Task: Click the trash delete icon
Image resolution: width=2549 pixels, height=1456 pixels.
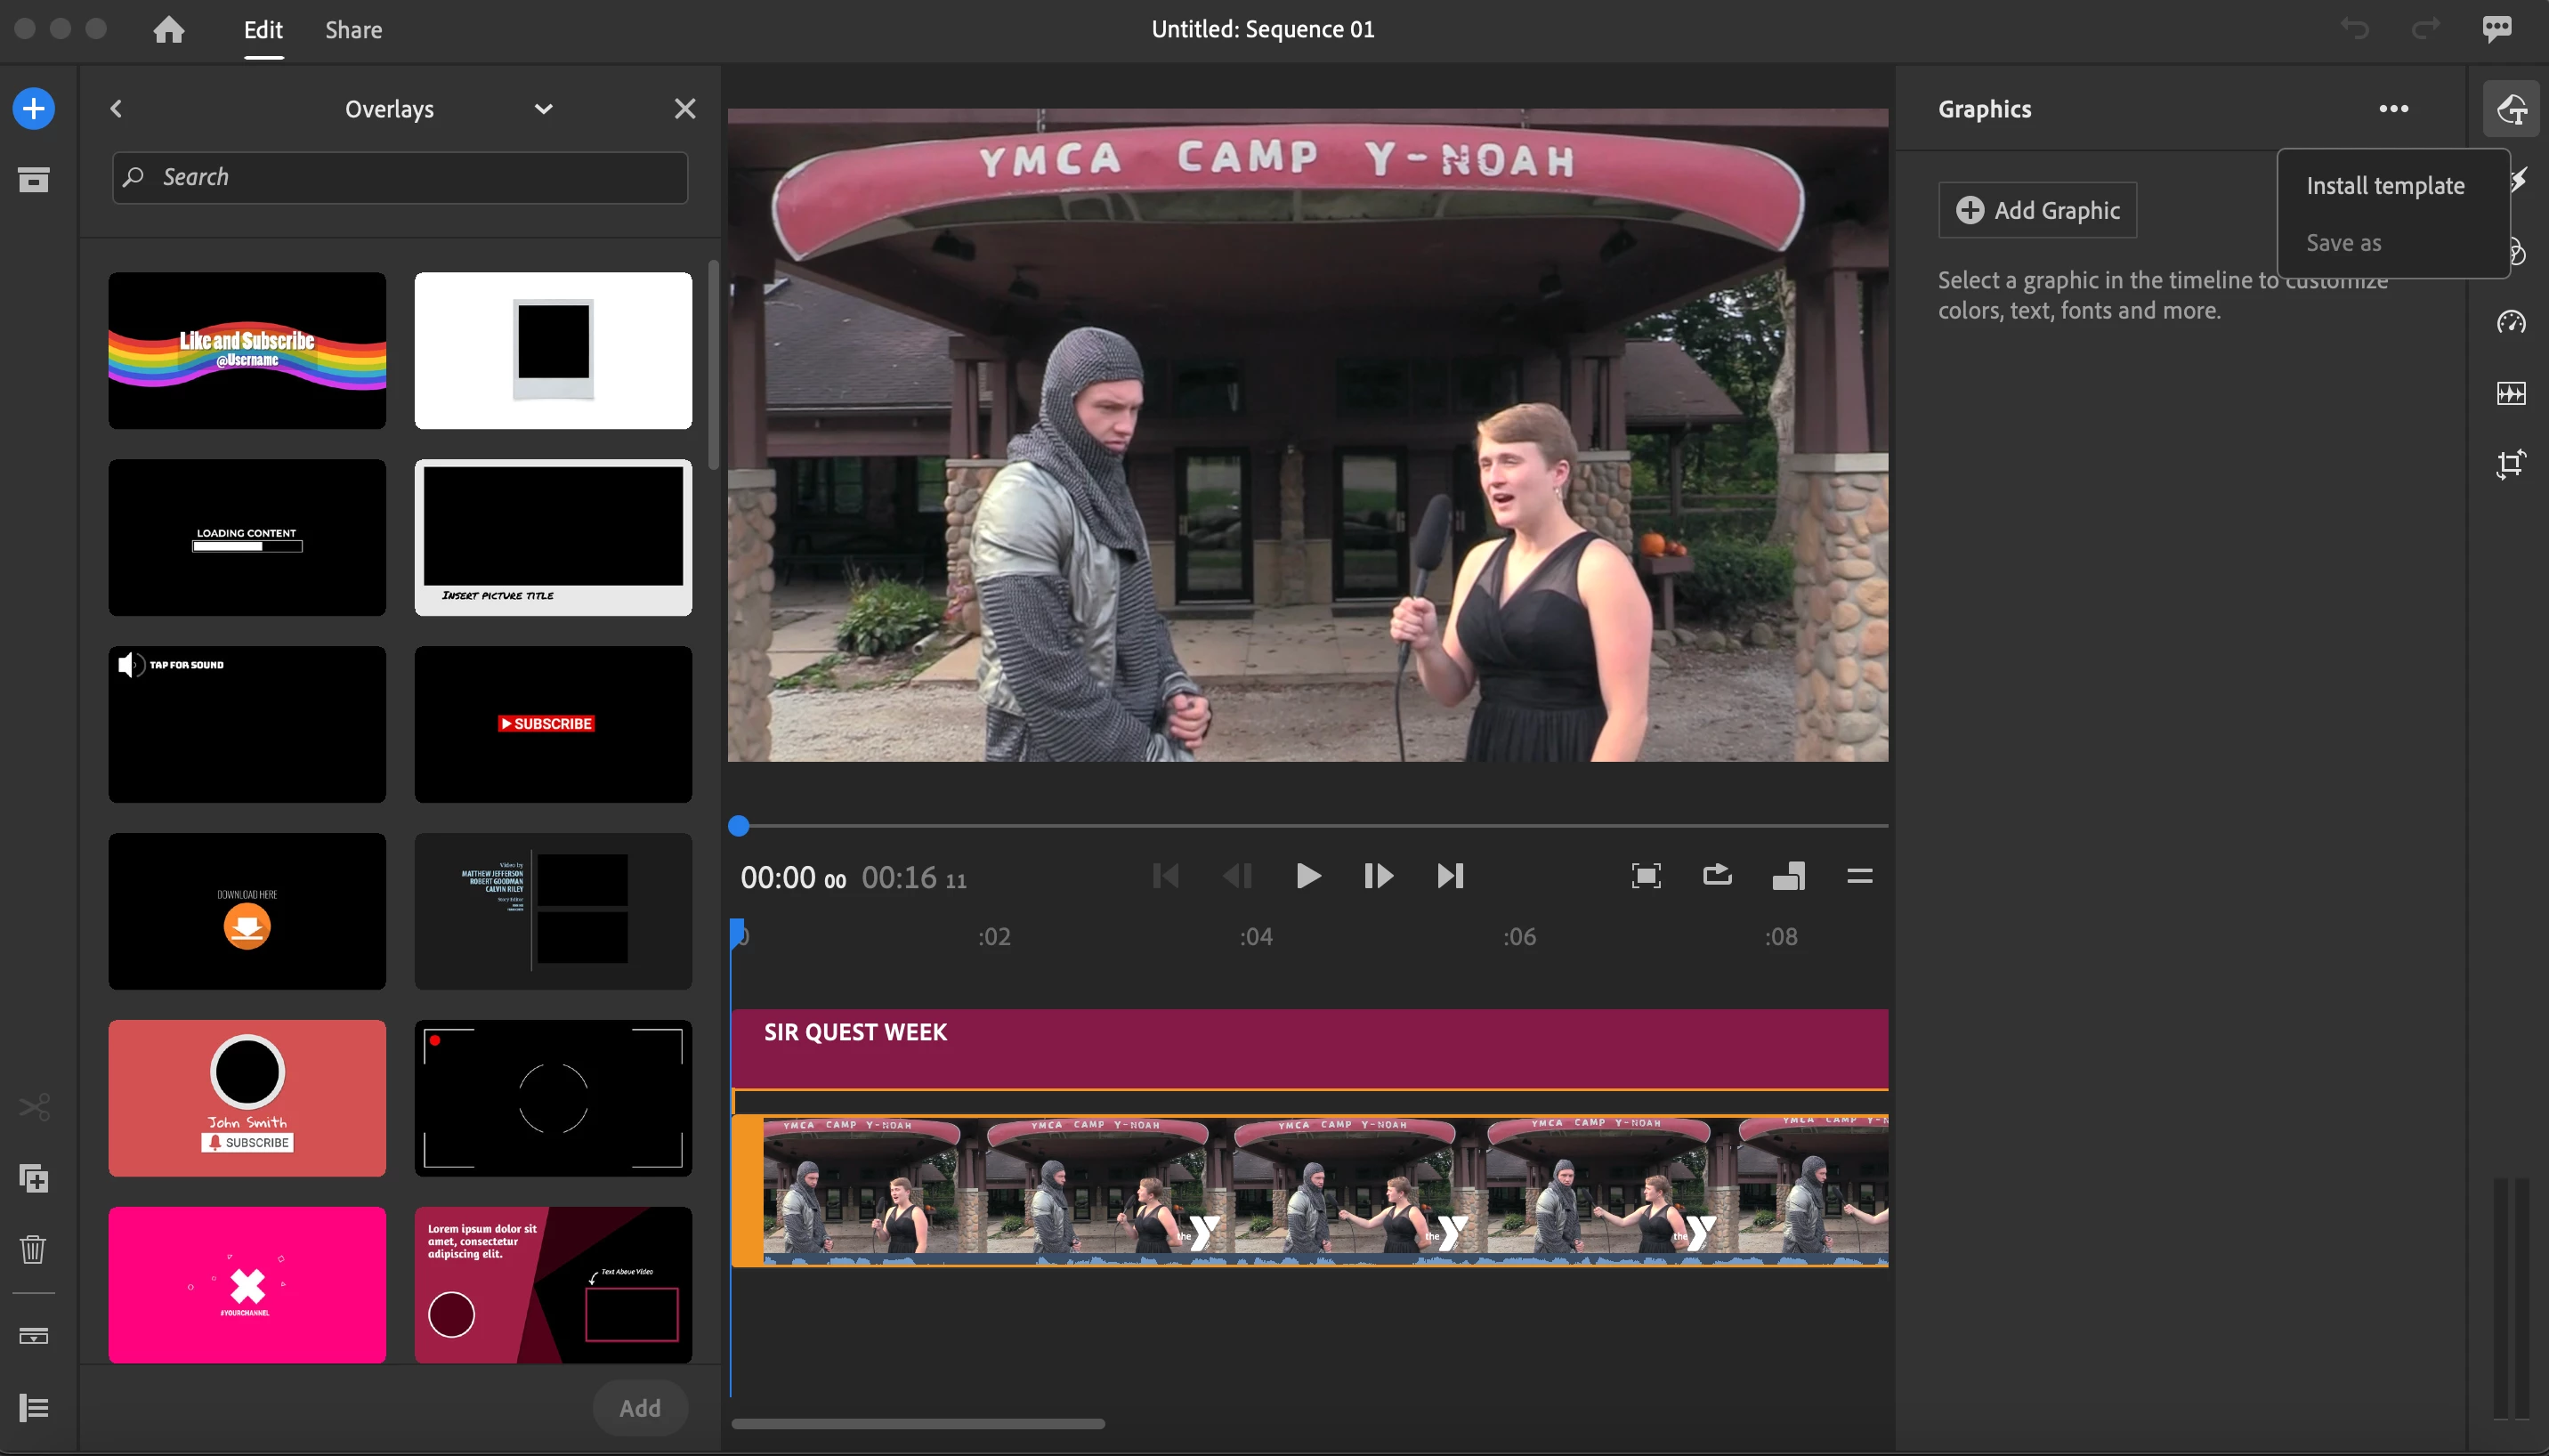Action: 33,1248
